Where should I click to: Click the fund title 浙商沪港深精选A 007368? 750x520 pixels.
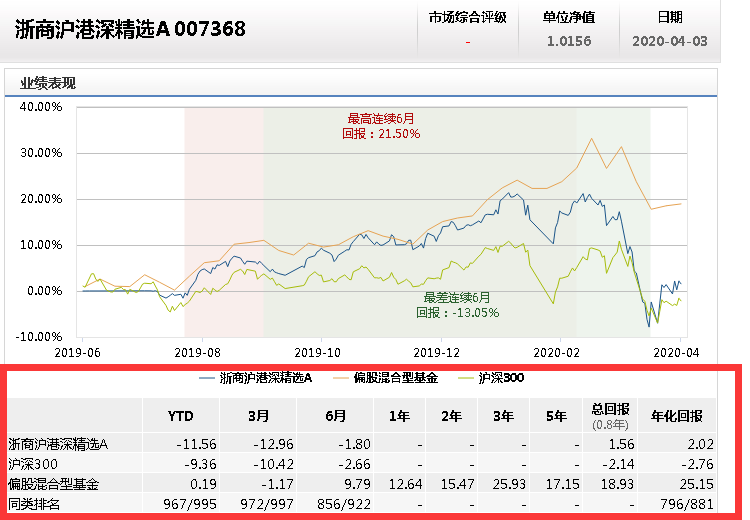point(130,29)
